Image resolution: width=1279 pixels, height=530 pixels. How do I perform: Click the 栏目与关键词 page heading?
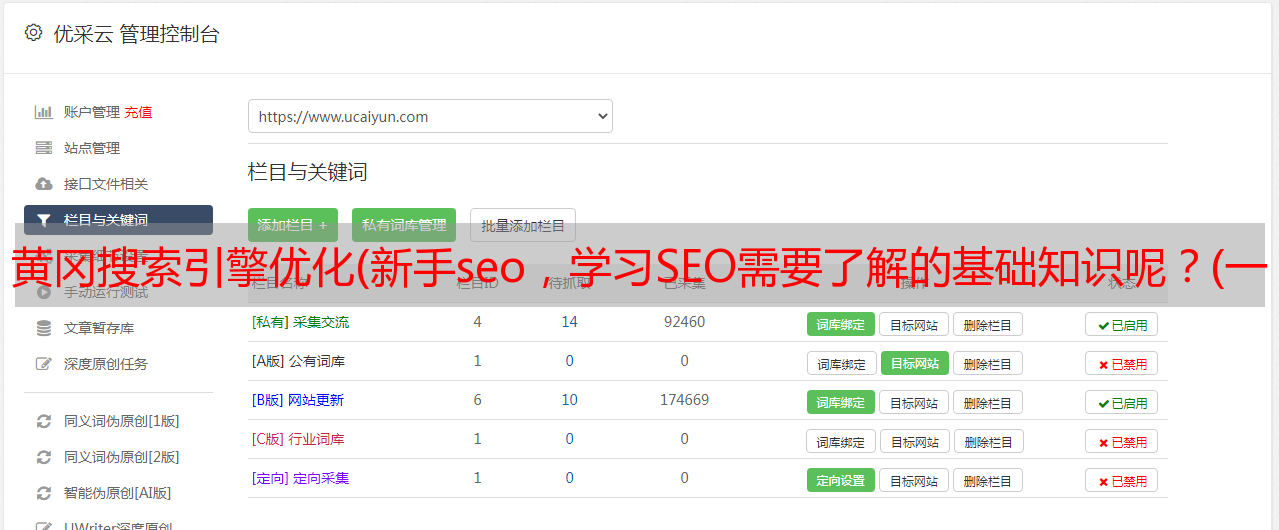click(x=308, y=172)
